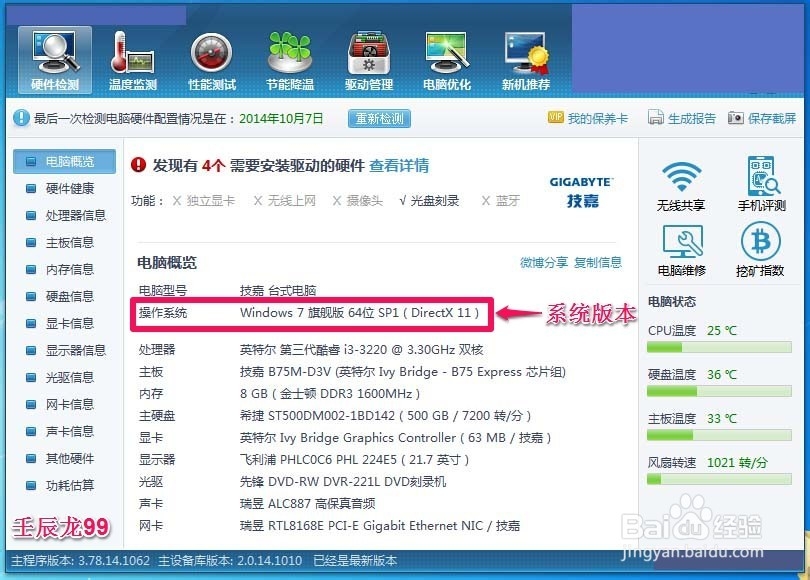Image resolution: width=810 pixels, height=580 pixels.
Task: Click the 技嘉 B75M-D3V motherboard value
Action: point(402,372)
